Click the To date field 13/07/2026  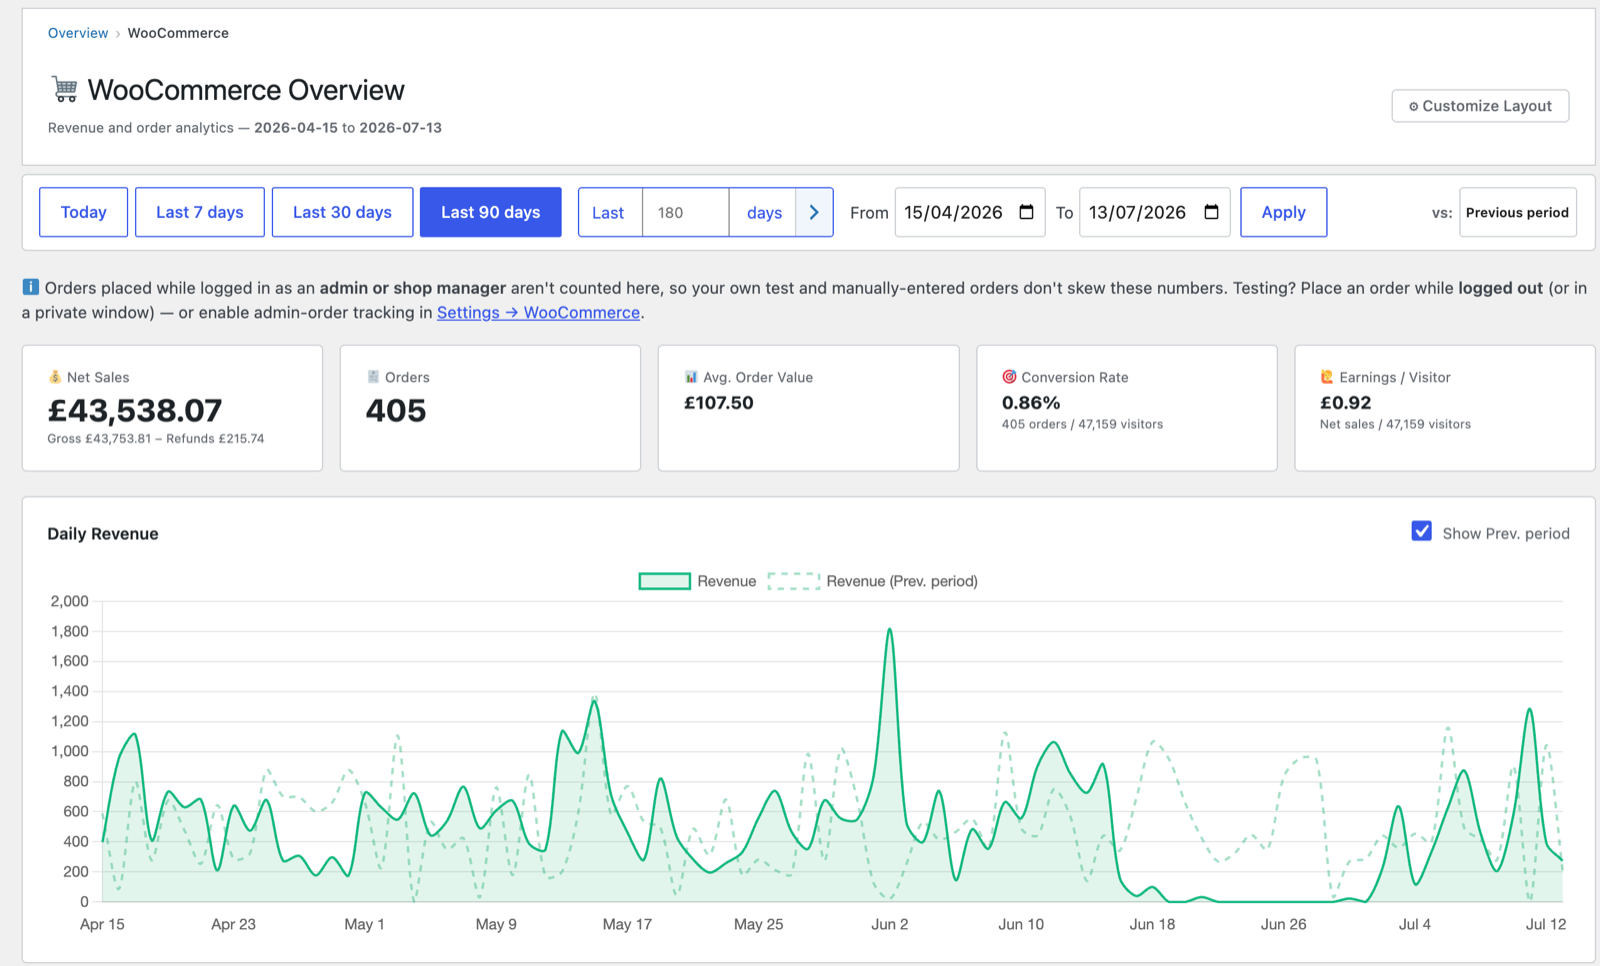pos(1155,212)
